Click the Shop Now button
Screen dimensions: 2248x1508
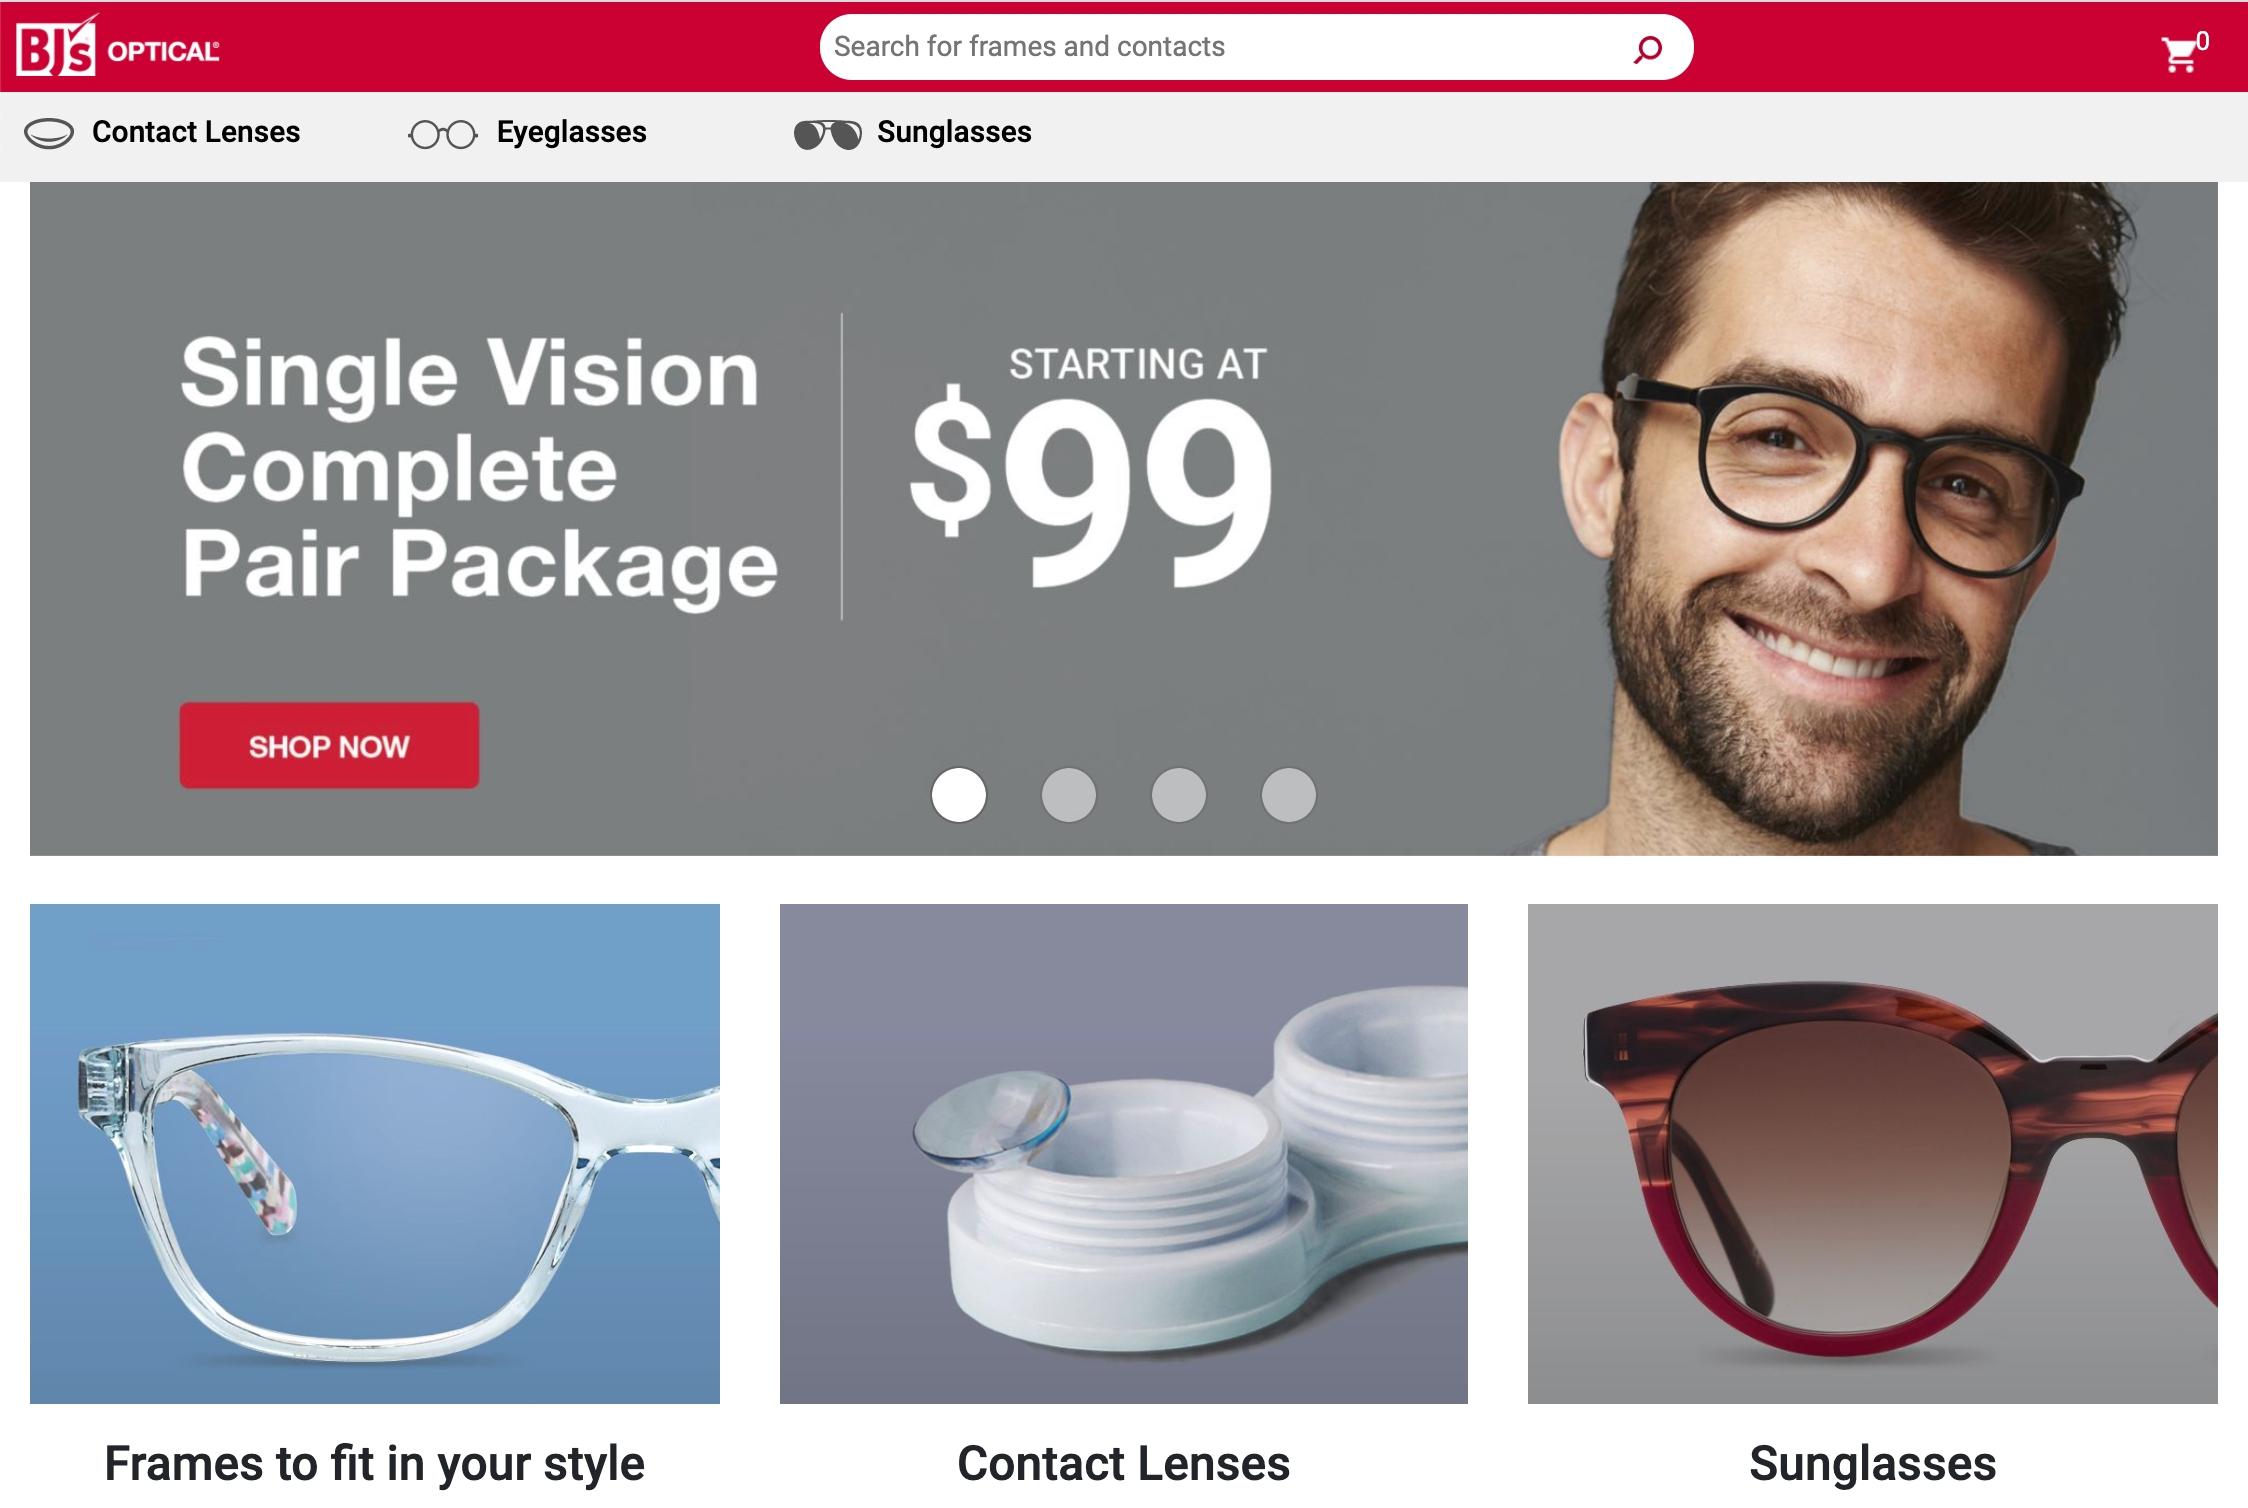(329, 746)
